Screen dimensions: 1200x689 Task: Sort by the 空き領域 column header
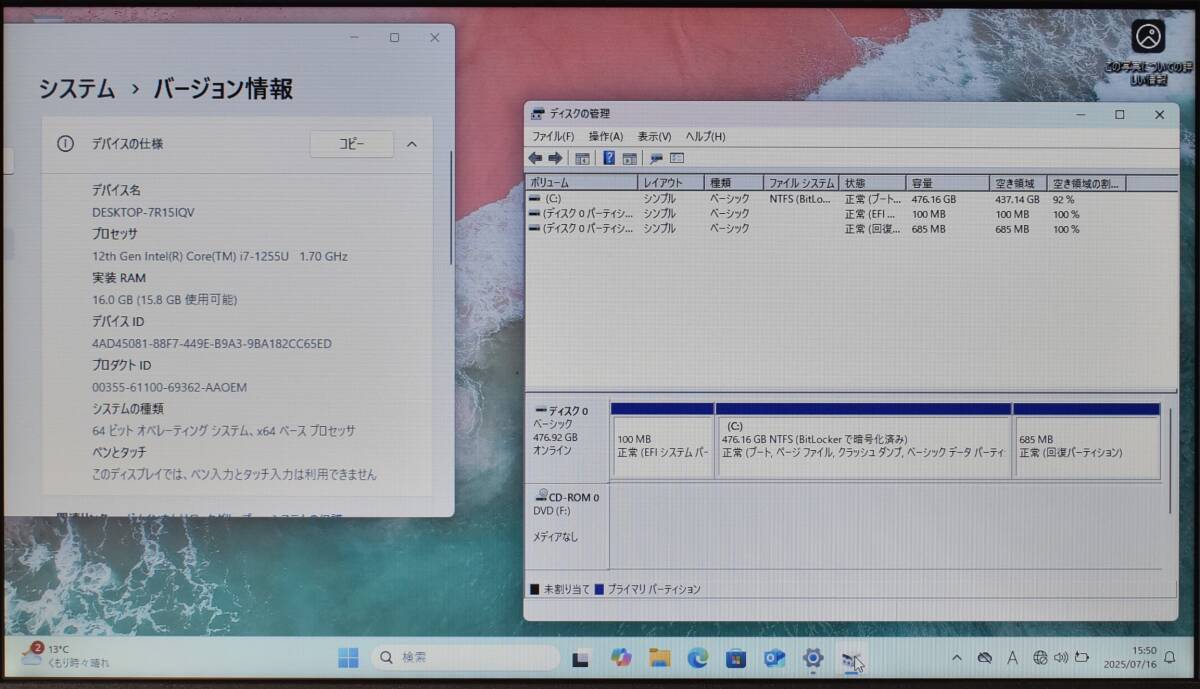pos(1018,183)
